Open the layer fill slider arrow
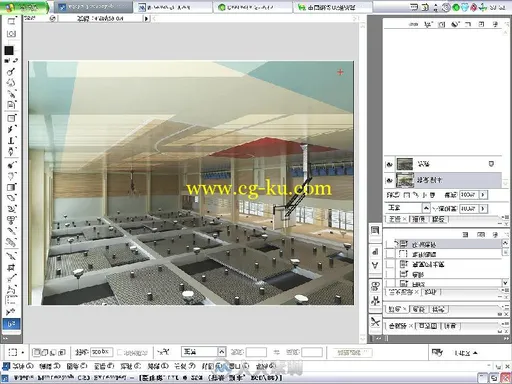This screenshot has height=384, width=512. coord(483,194)
